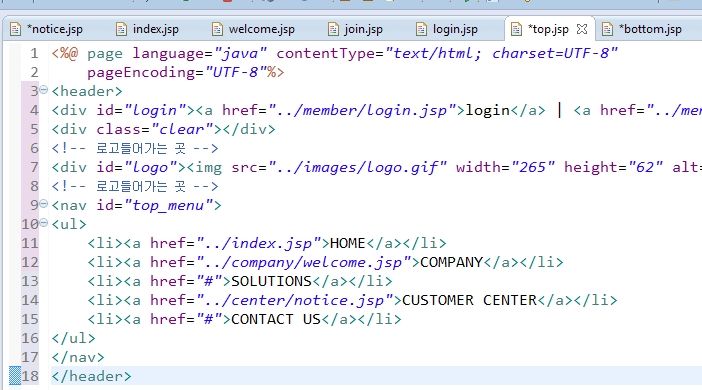Viewport: 702px width, 390px height.
Task: Click line number 18 in the gutter
Action: [30, 376]
